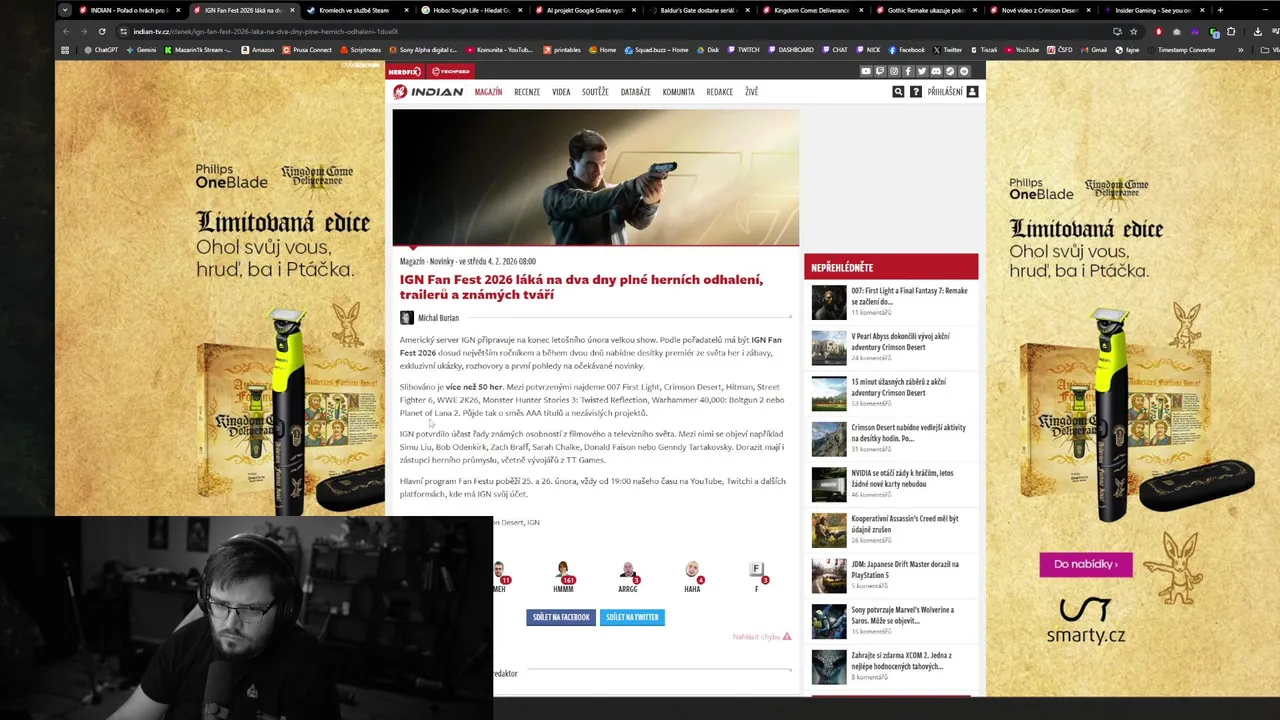The image size is (1280, 720).
Task: Open Kooperativní Assassin's Creed article
Action: [x=905, y=524]
